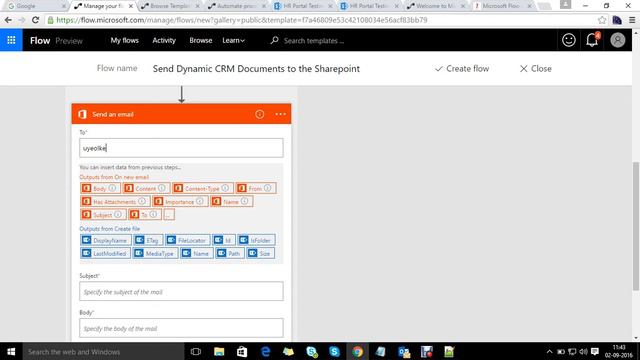Insert the Content-Type token
The width and height of the screenshot is (640, 360).
[202, 188]
